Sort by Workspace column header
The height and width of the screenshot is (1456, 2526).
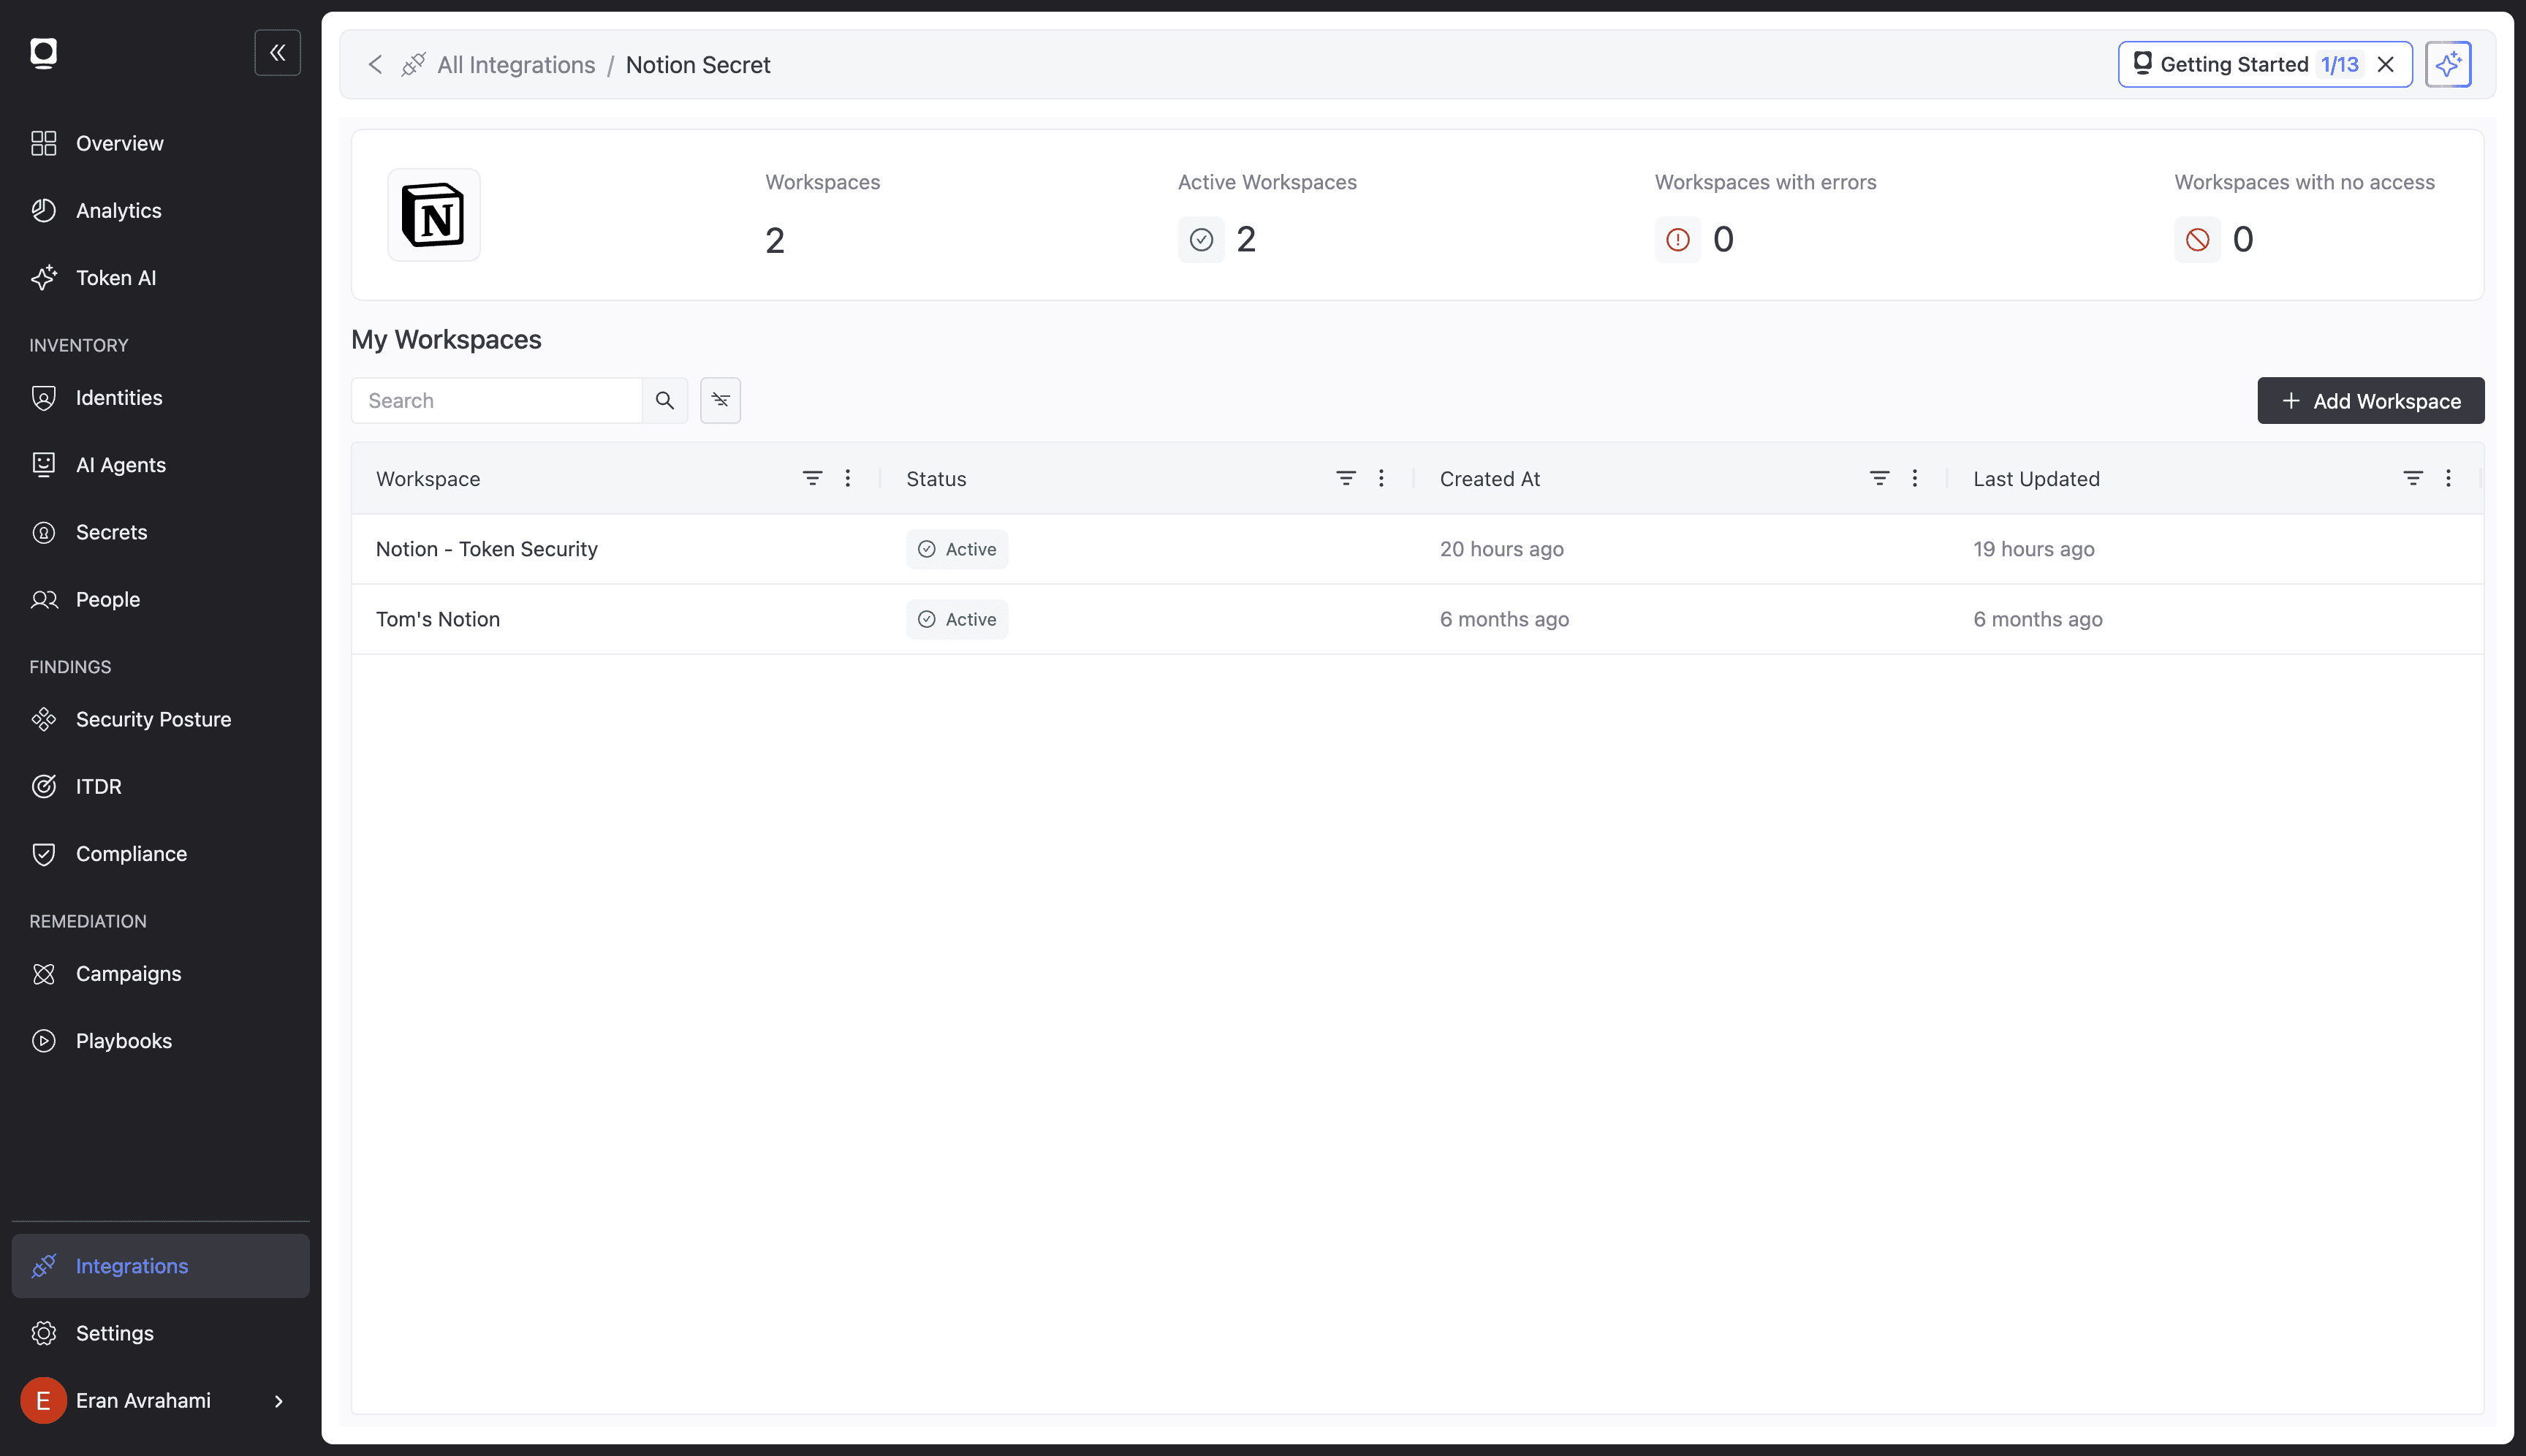point(428,479)
